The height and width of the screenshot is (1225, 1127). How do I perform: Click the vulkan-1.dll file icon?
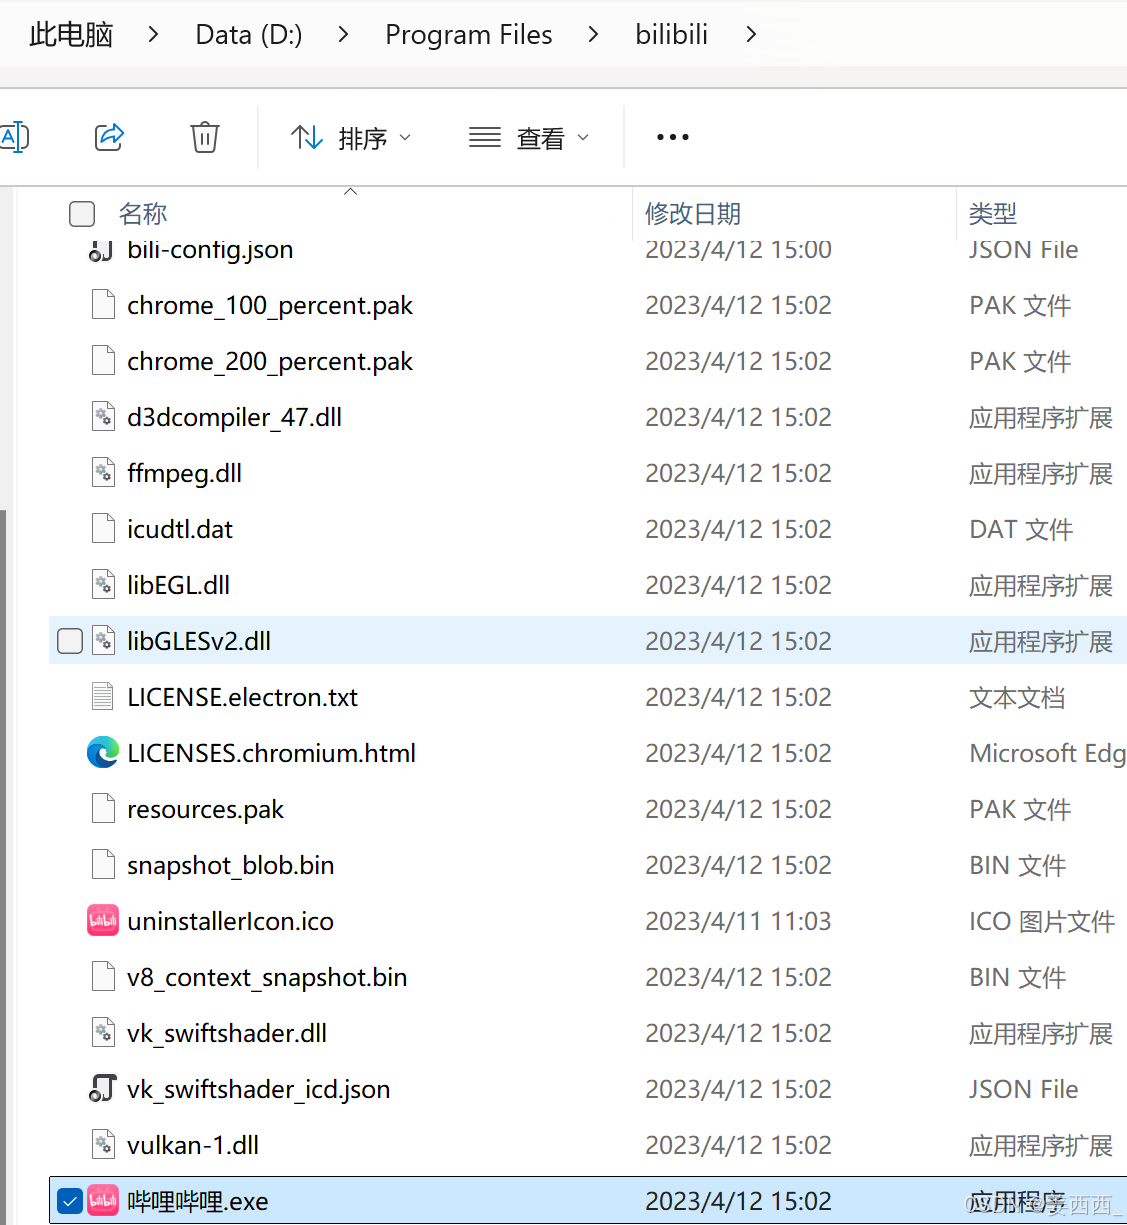(103, 1145)
